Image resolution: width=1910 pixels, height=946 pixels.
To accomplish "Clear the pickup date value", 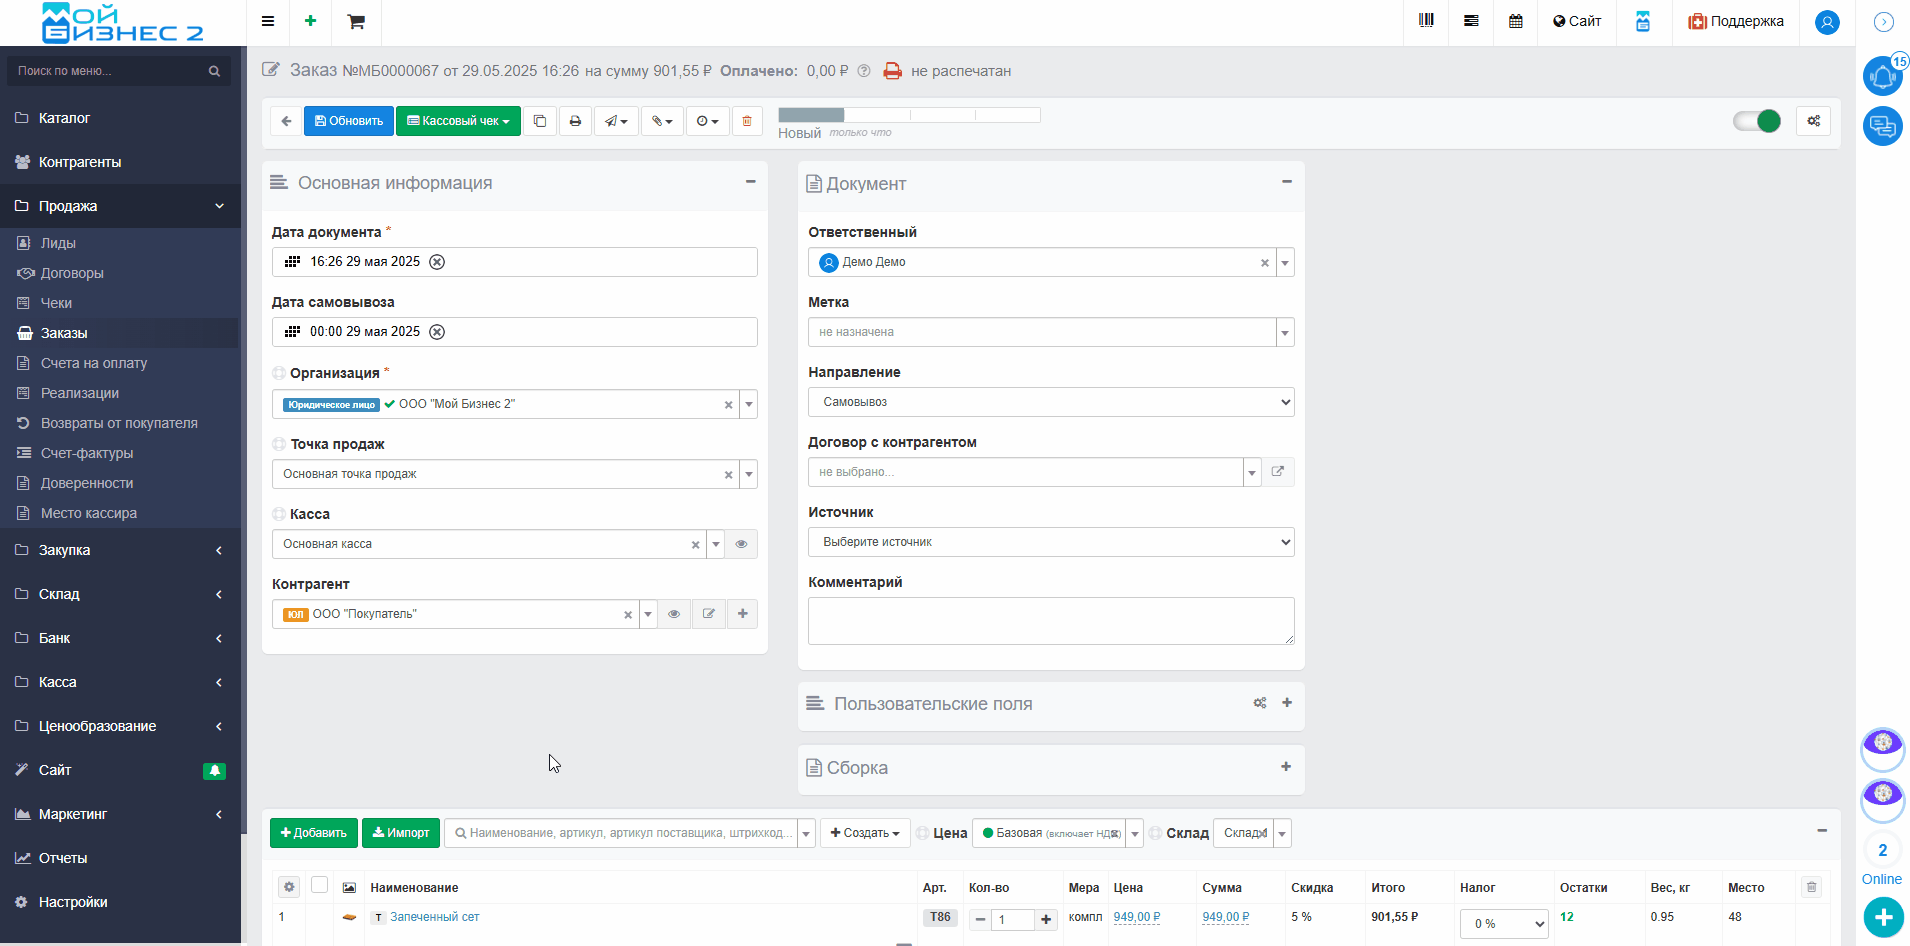I will [x=437, y=332].
